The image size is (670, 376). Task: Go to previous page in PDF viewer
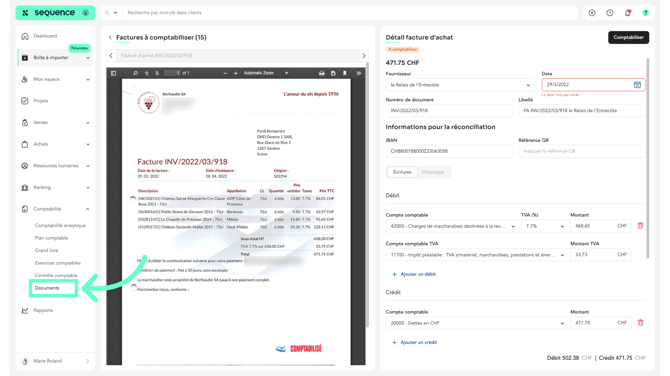(x=147, y=73)
